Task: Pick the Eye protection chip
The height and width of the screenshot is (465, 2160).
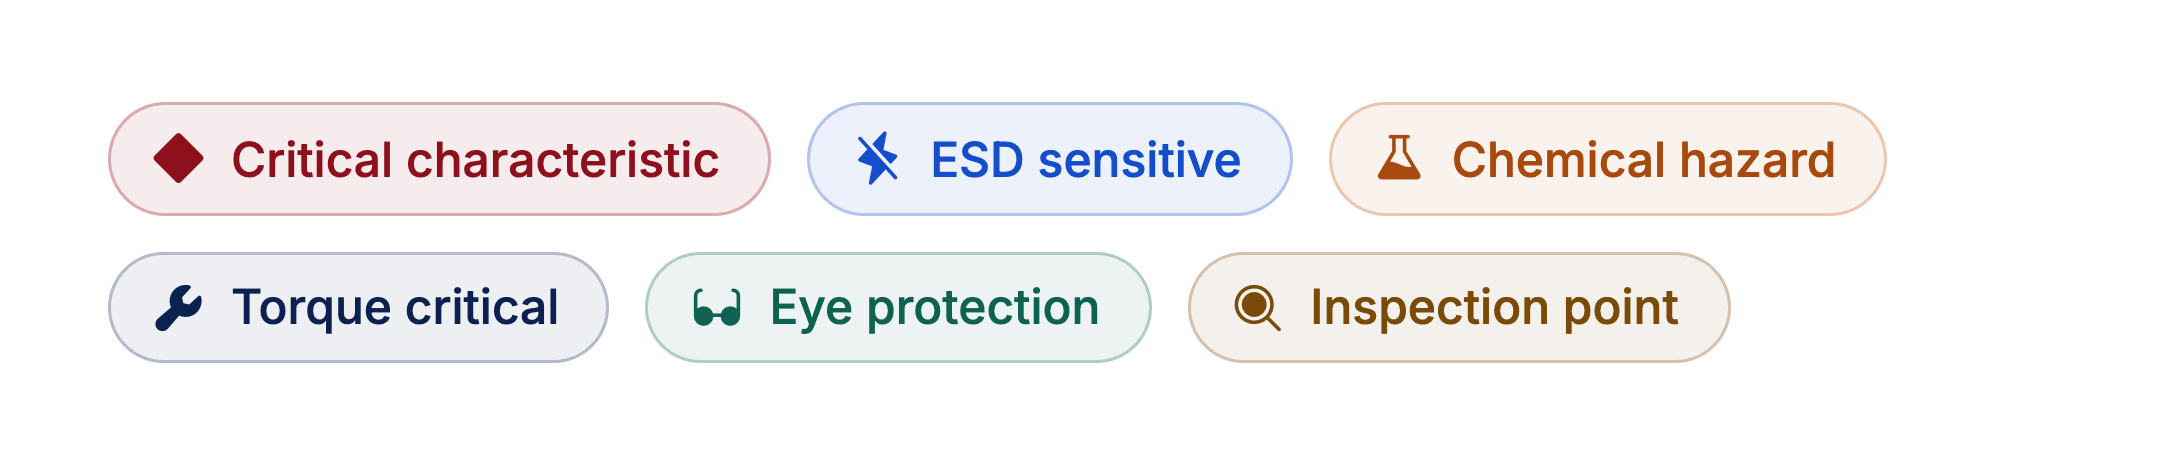Action: [x=898, y=307]
